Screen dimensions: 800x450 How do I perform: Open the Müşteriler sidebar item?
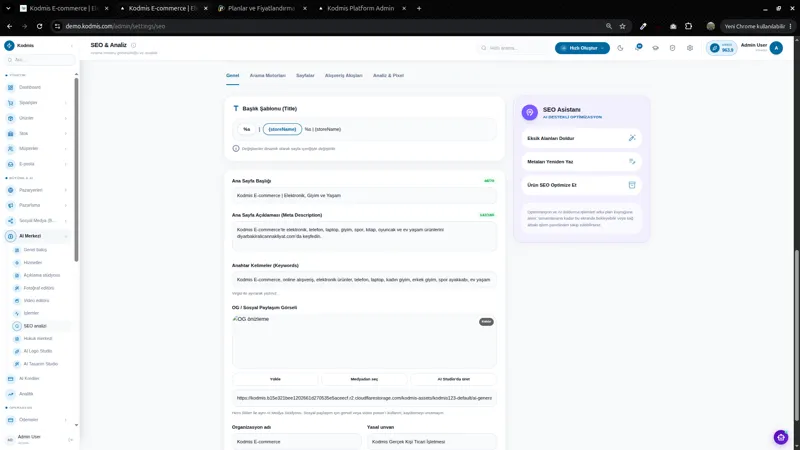pos(37,148)
